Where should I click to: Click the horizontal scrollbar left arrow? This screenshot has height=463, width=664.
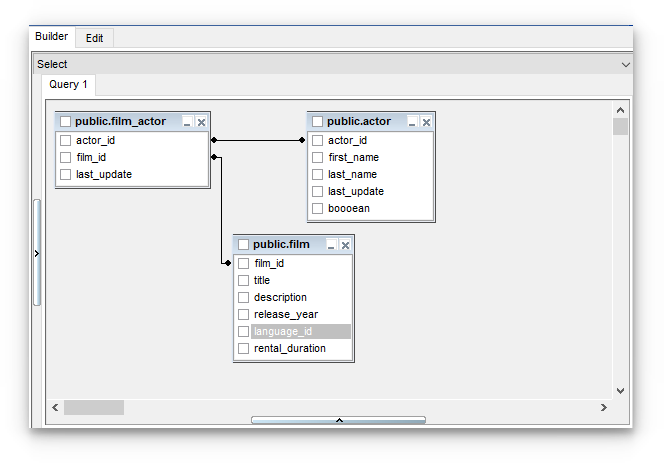pos(55,408)
